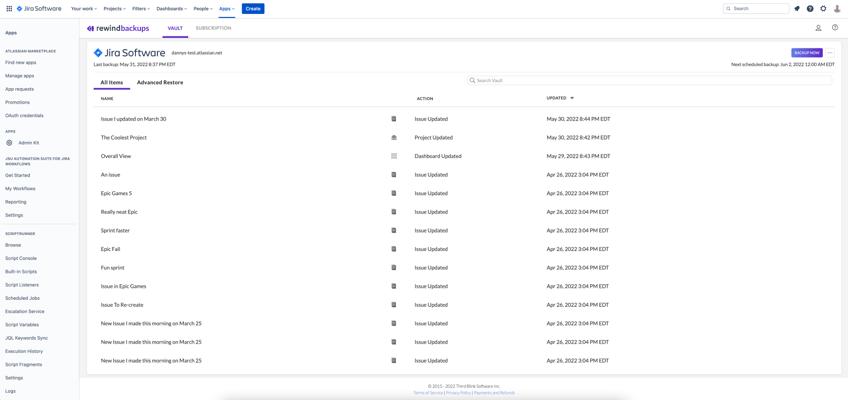Click the issue icon in 'Sprint faster' row
Screen dimensions: 848x400
tap(394, 230)
